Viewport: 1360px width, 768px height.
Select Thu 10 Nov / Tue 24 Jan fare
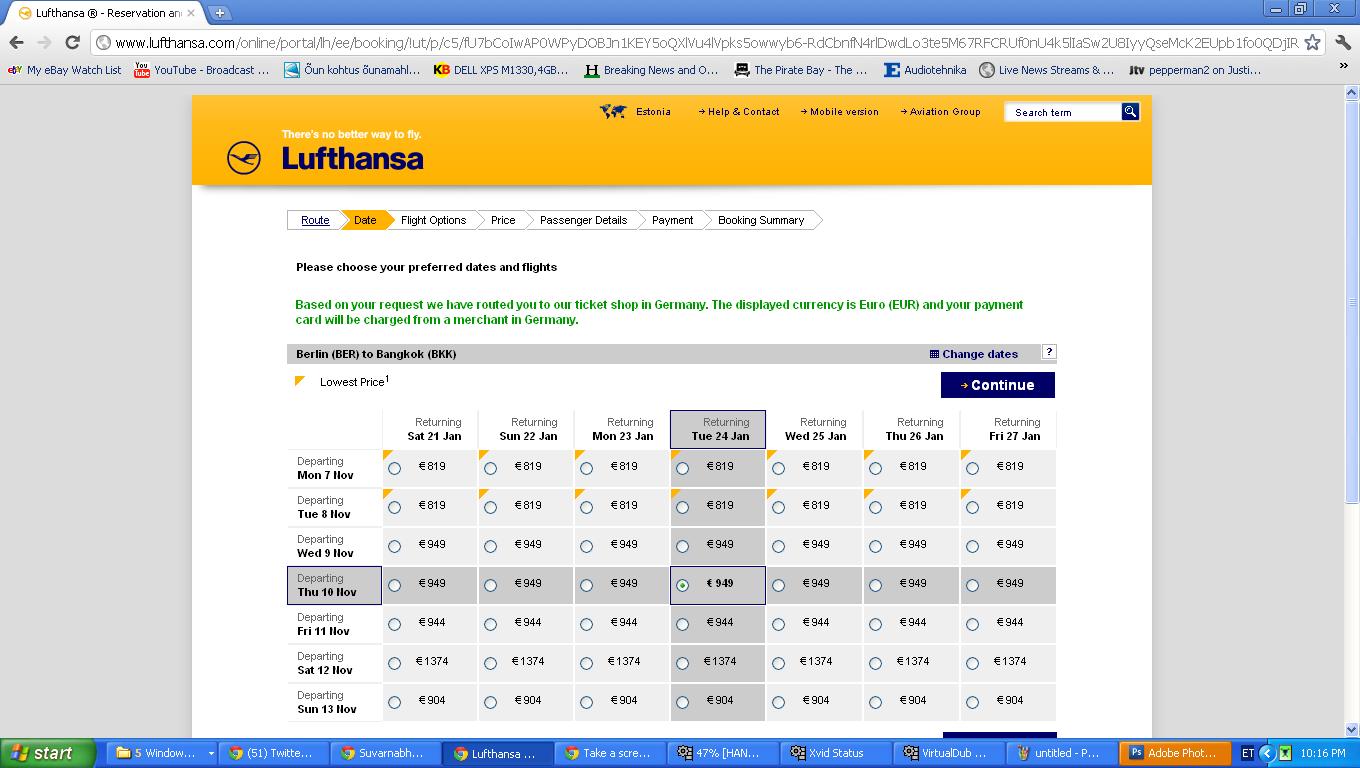[x=682, y=585]
